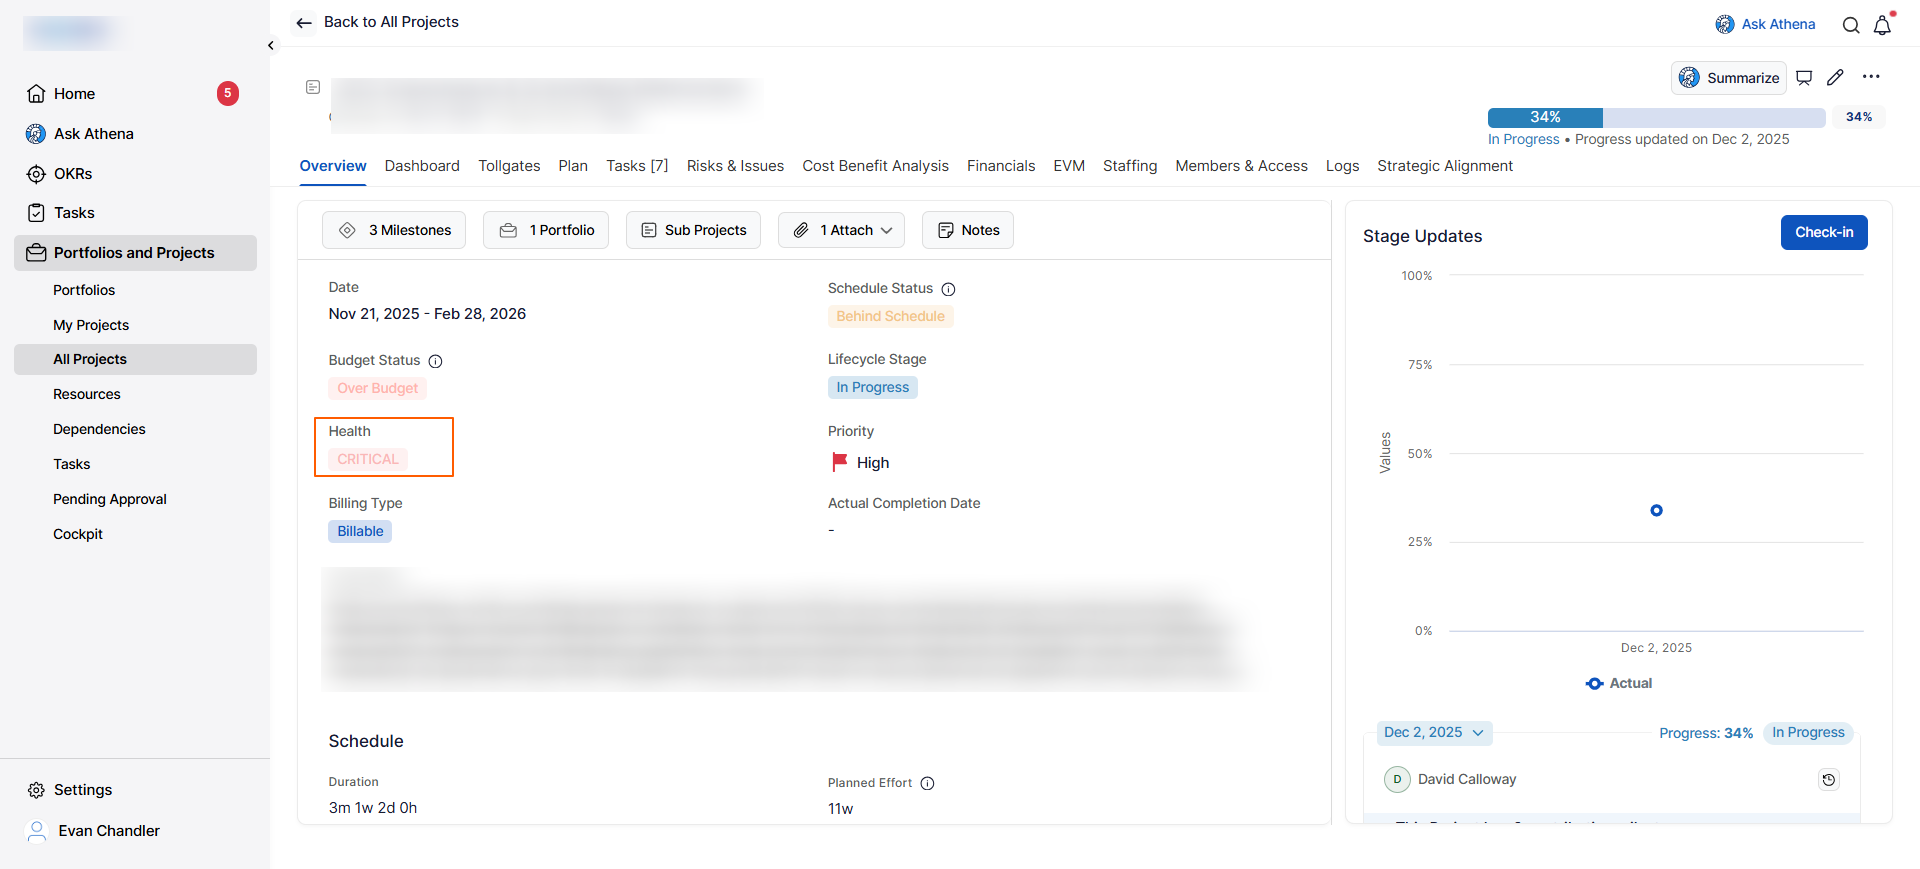Click the Planned Effort info icon
Screen dimensions: 1920x869
click(x=927, y=783)
